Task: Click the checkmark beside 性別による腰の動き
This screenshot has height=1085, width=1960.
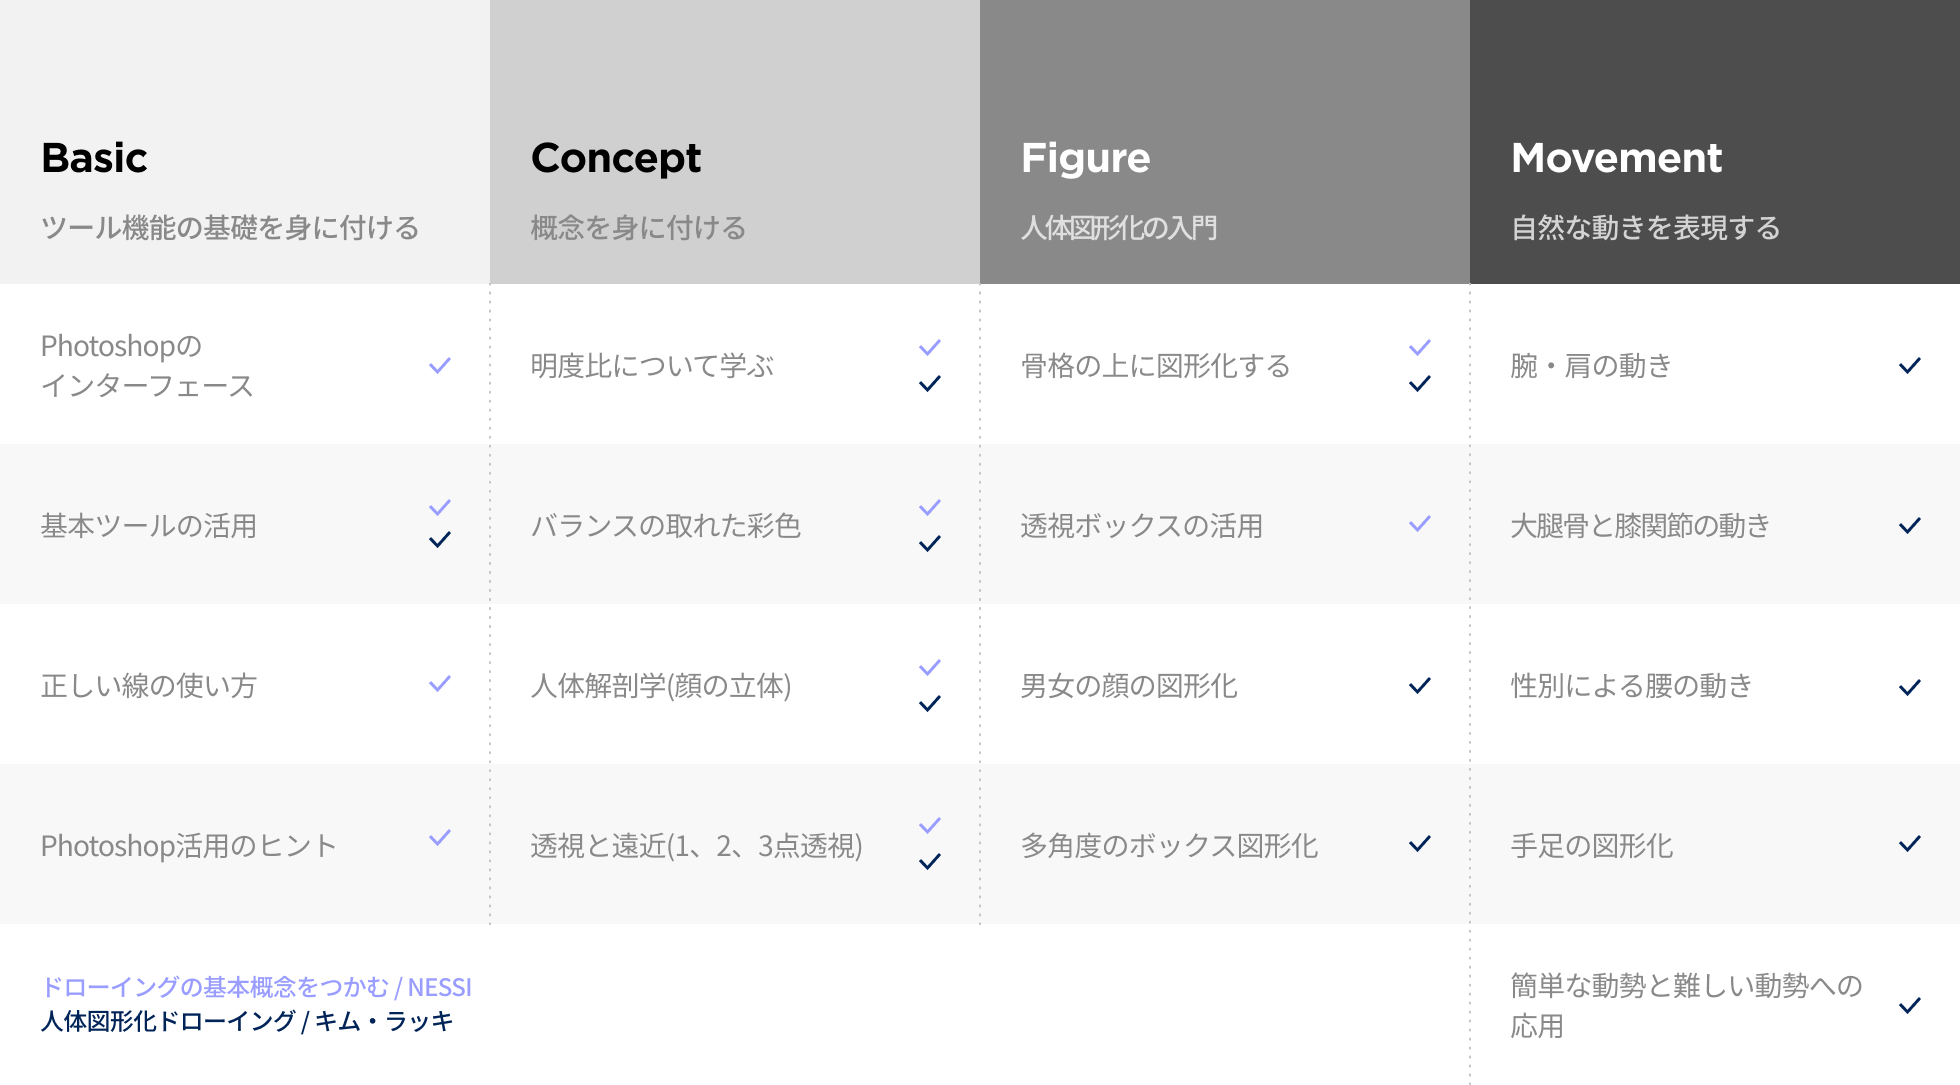Action: click(x=1910, y=687)
